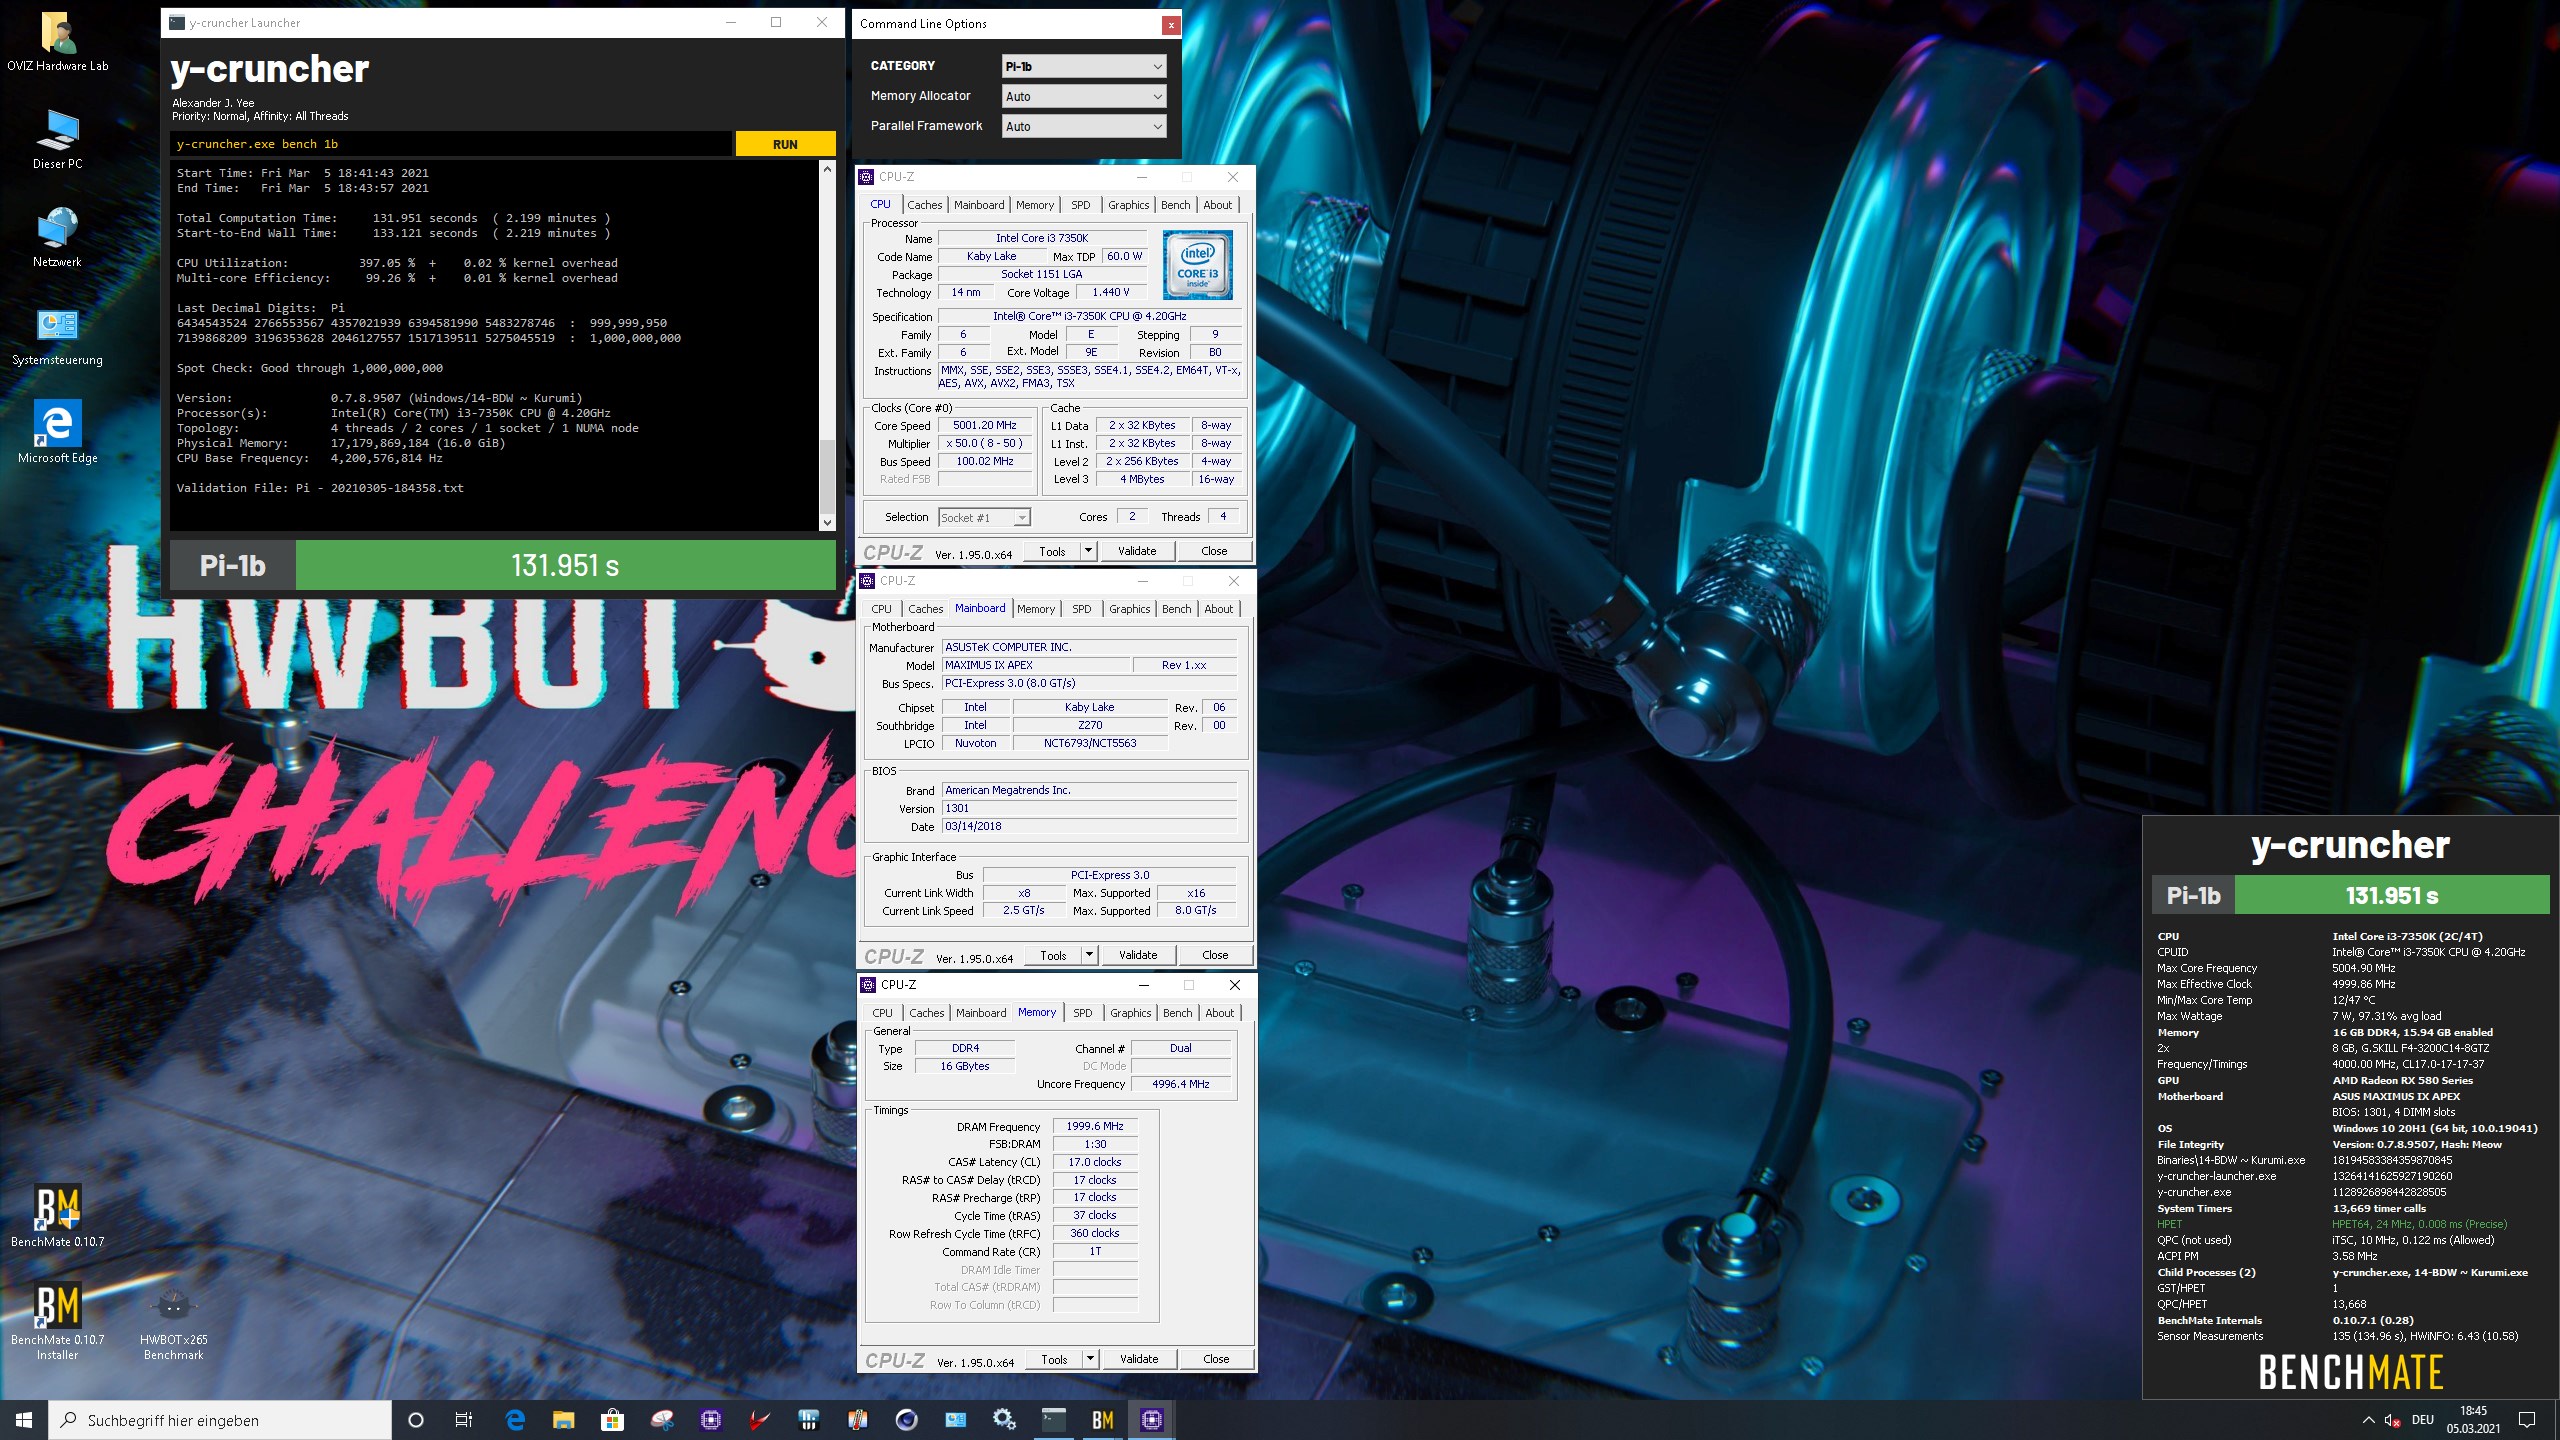Open About tab in the Memory CPU-Z window
Viewport: 2560px width, 1440px height.
[1220, 1013]
